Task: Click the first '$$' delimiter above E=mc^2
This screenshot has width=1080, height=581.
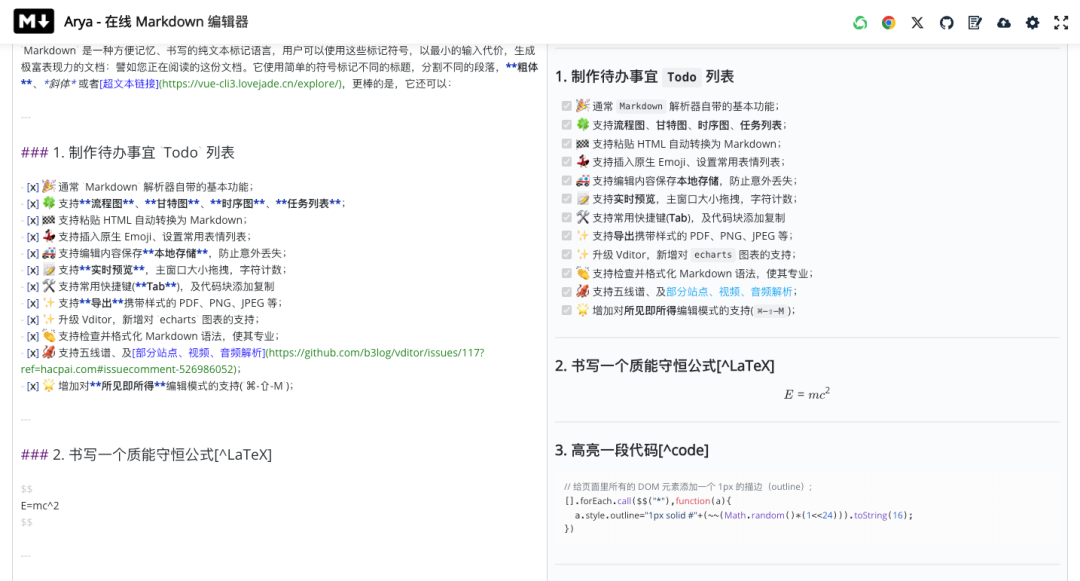Action: (x=27, y=489)
